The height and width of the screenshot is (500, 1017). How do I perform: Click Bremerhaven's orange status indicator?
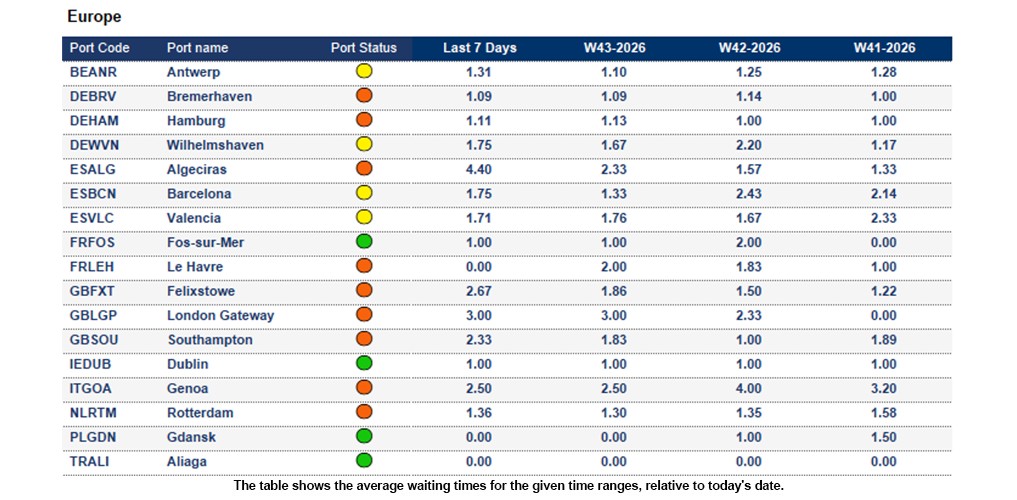coord(364,95)
